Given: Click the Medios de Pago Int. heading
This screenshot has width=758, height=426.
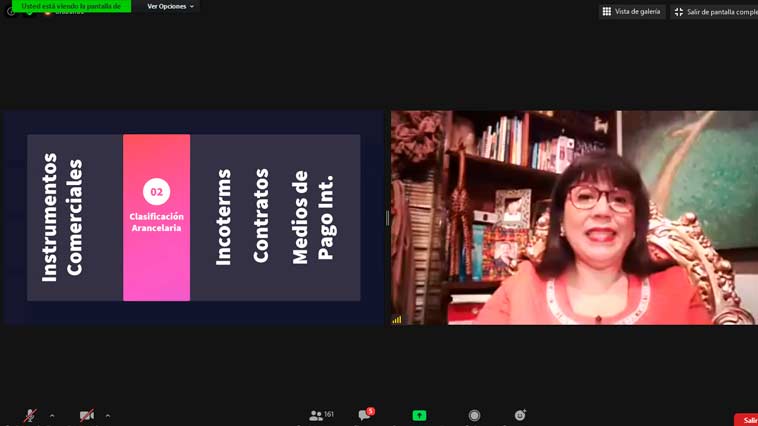Looking at the screenshot, I should pyautogui.click(x=313, y=217).
